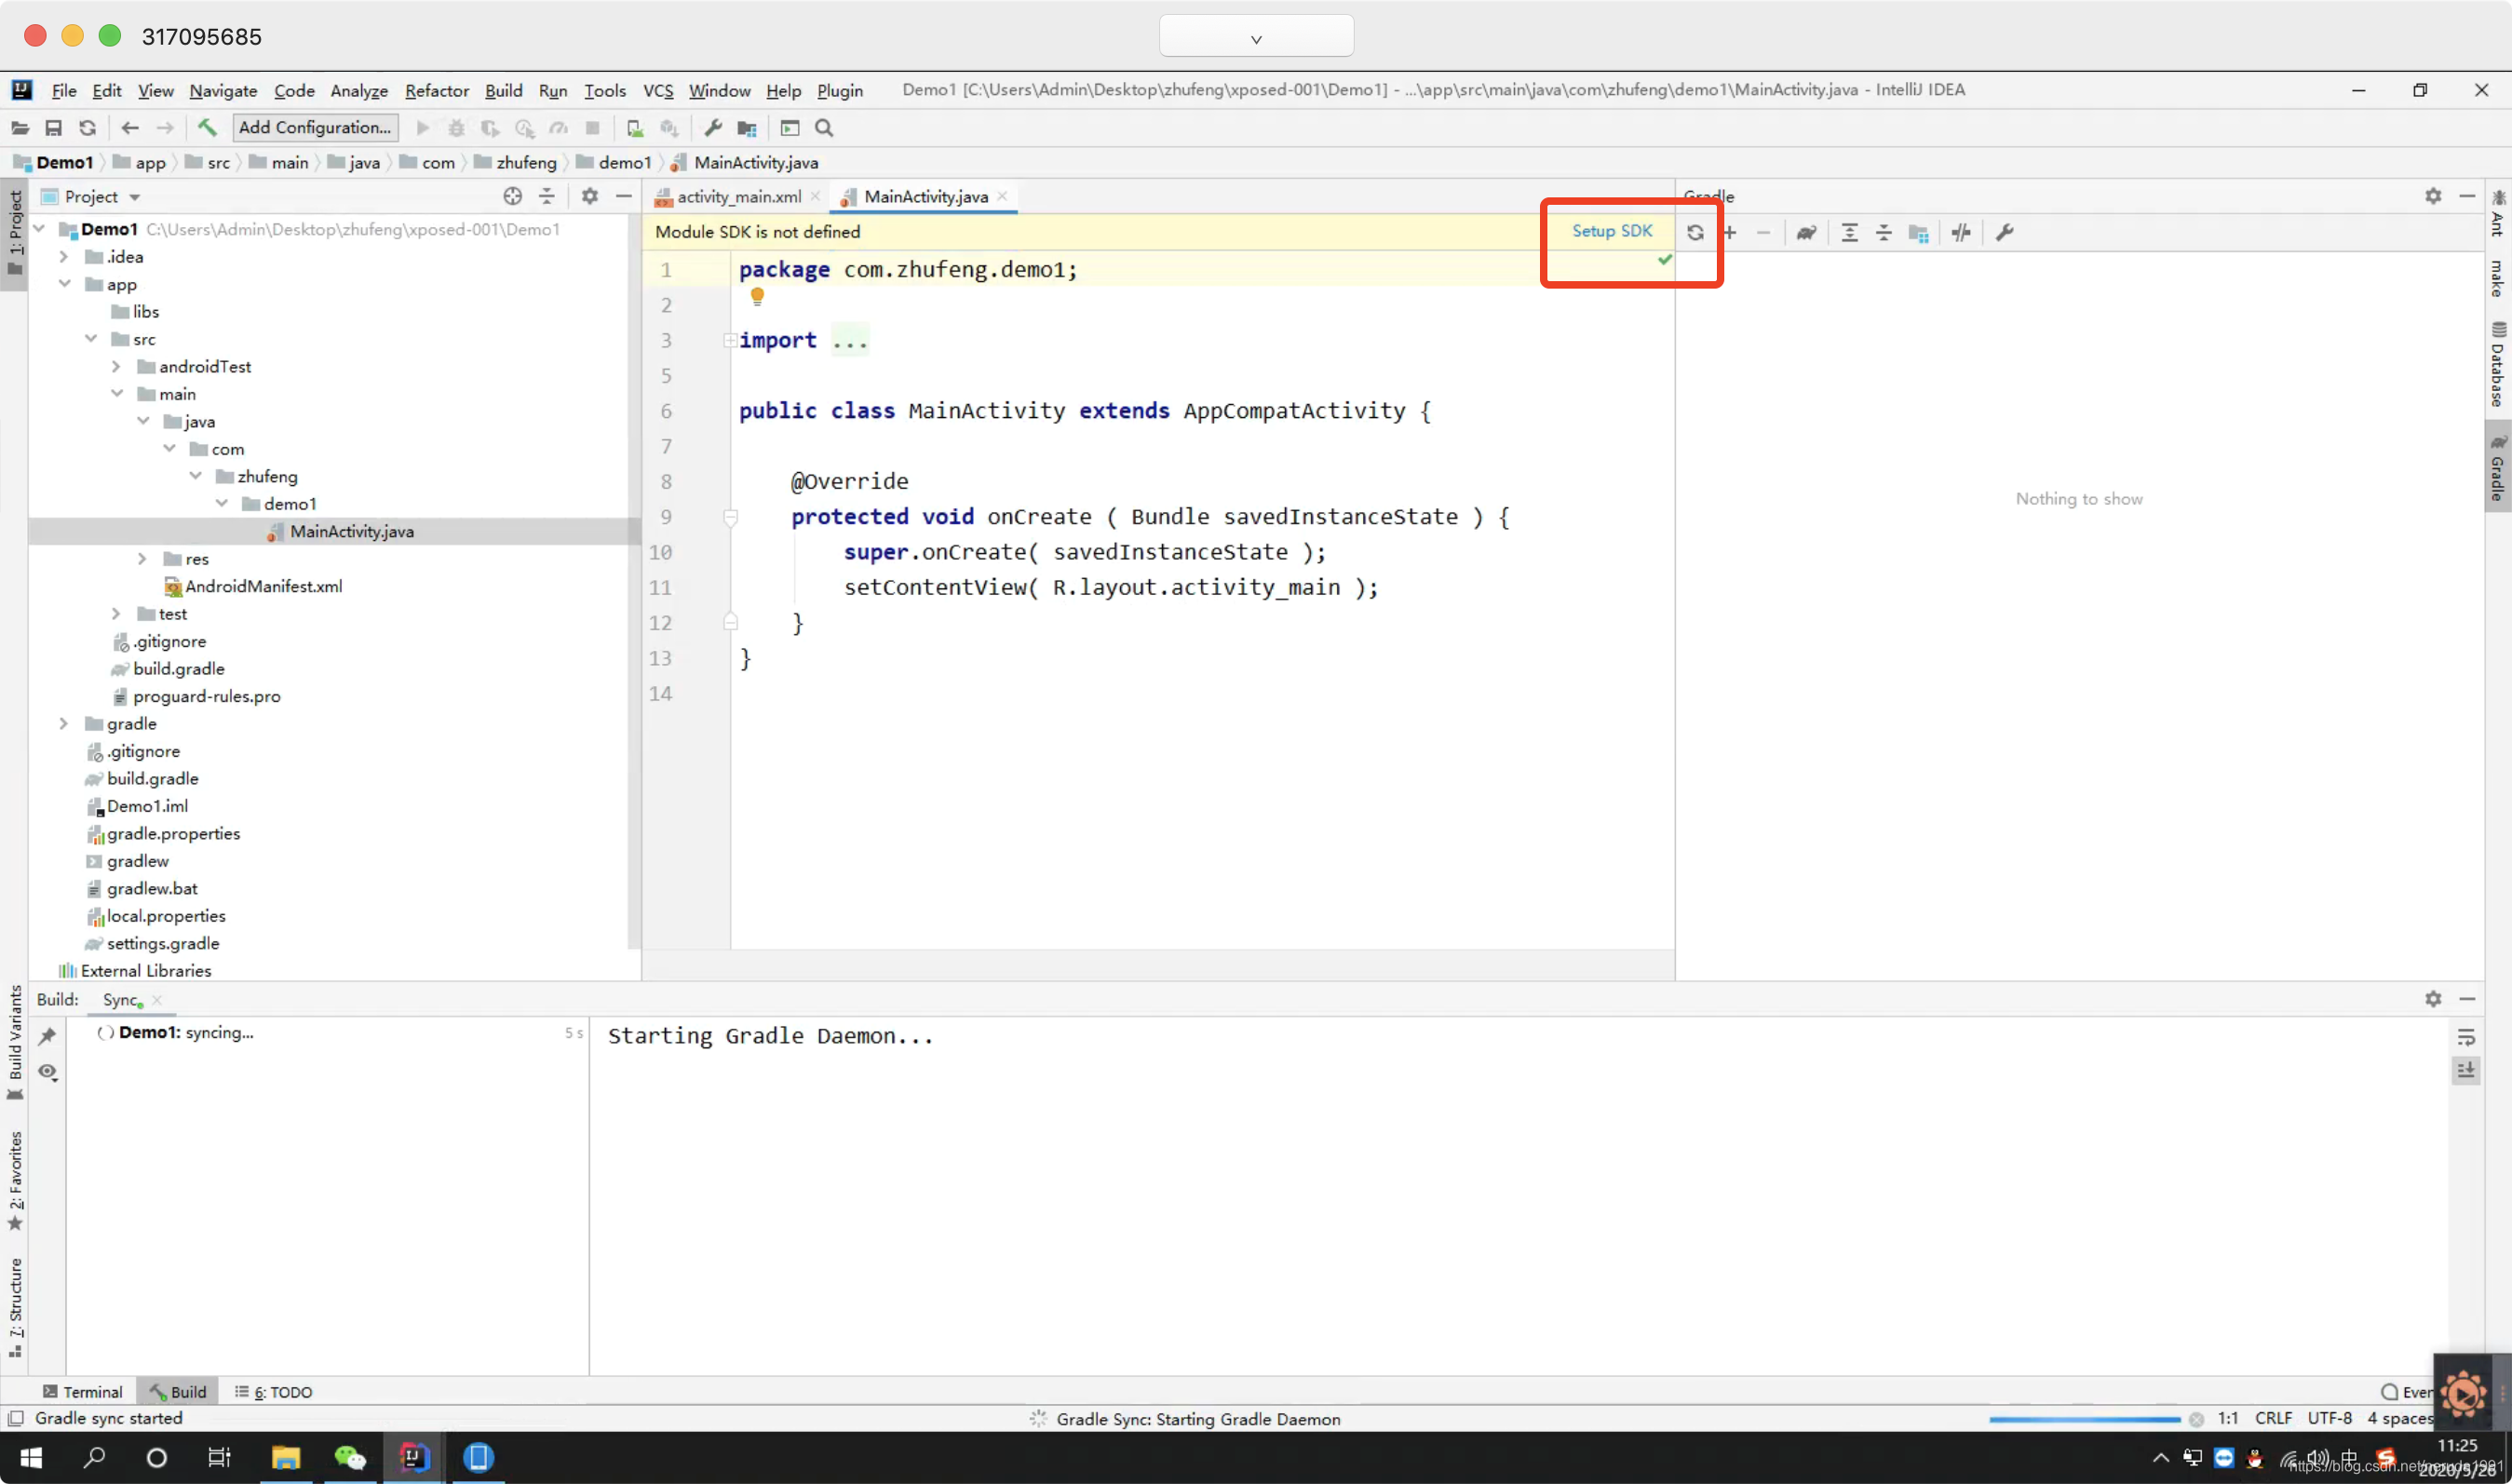
Task: Open the Analyze menu
Action: [x=359, y=90]
